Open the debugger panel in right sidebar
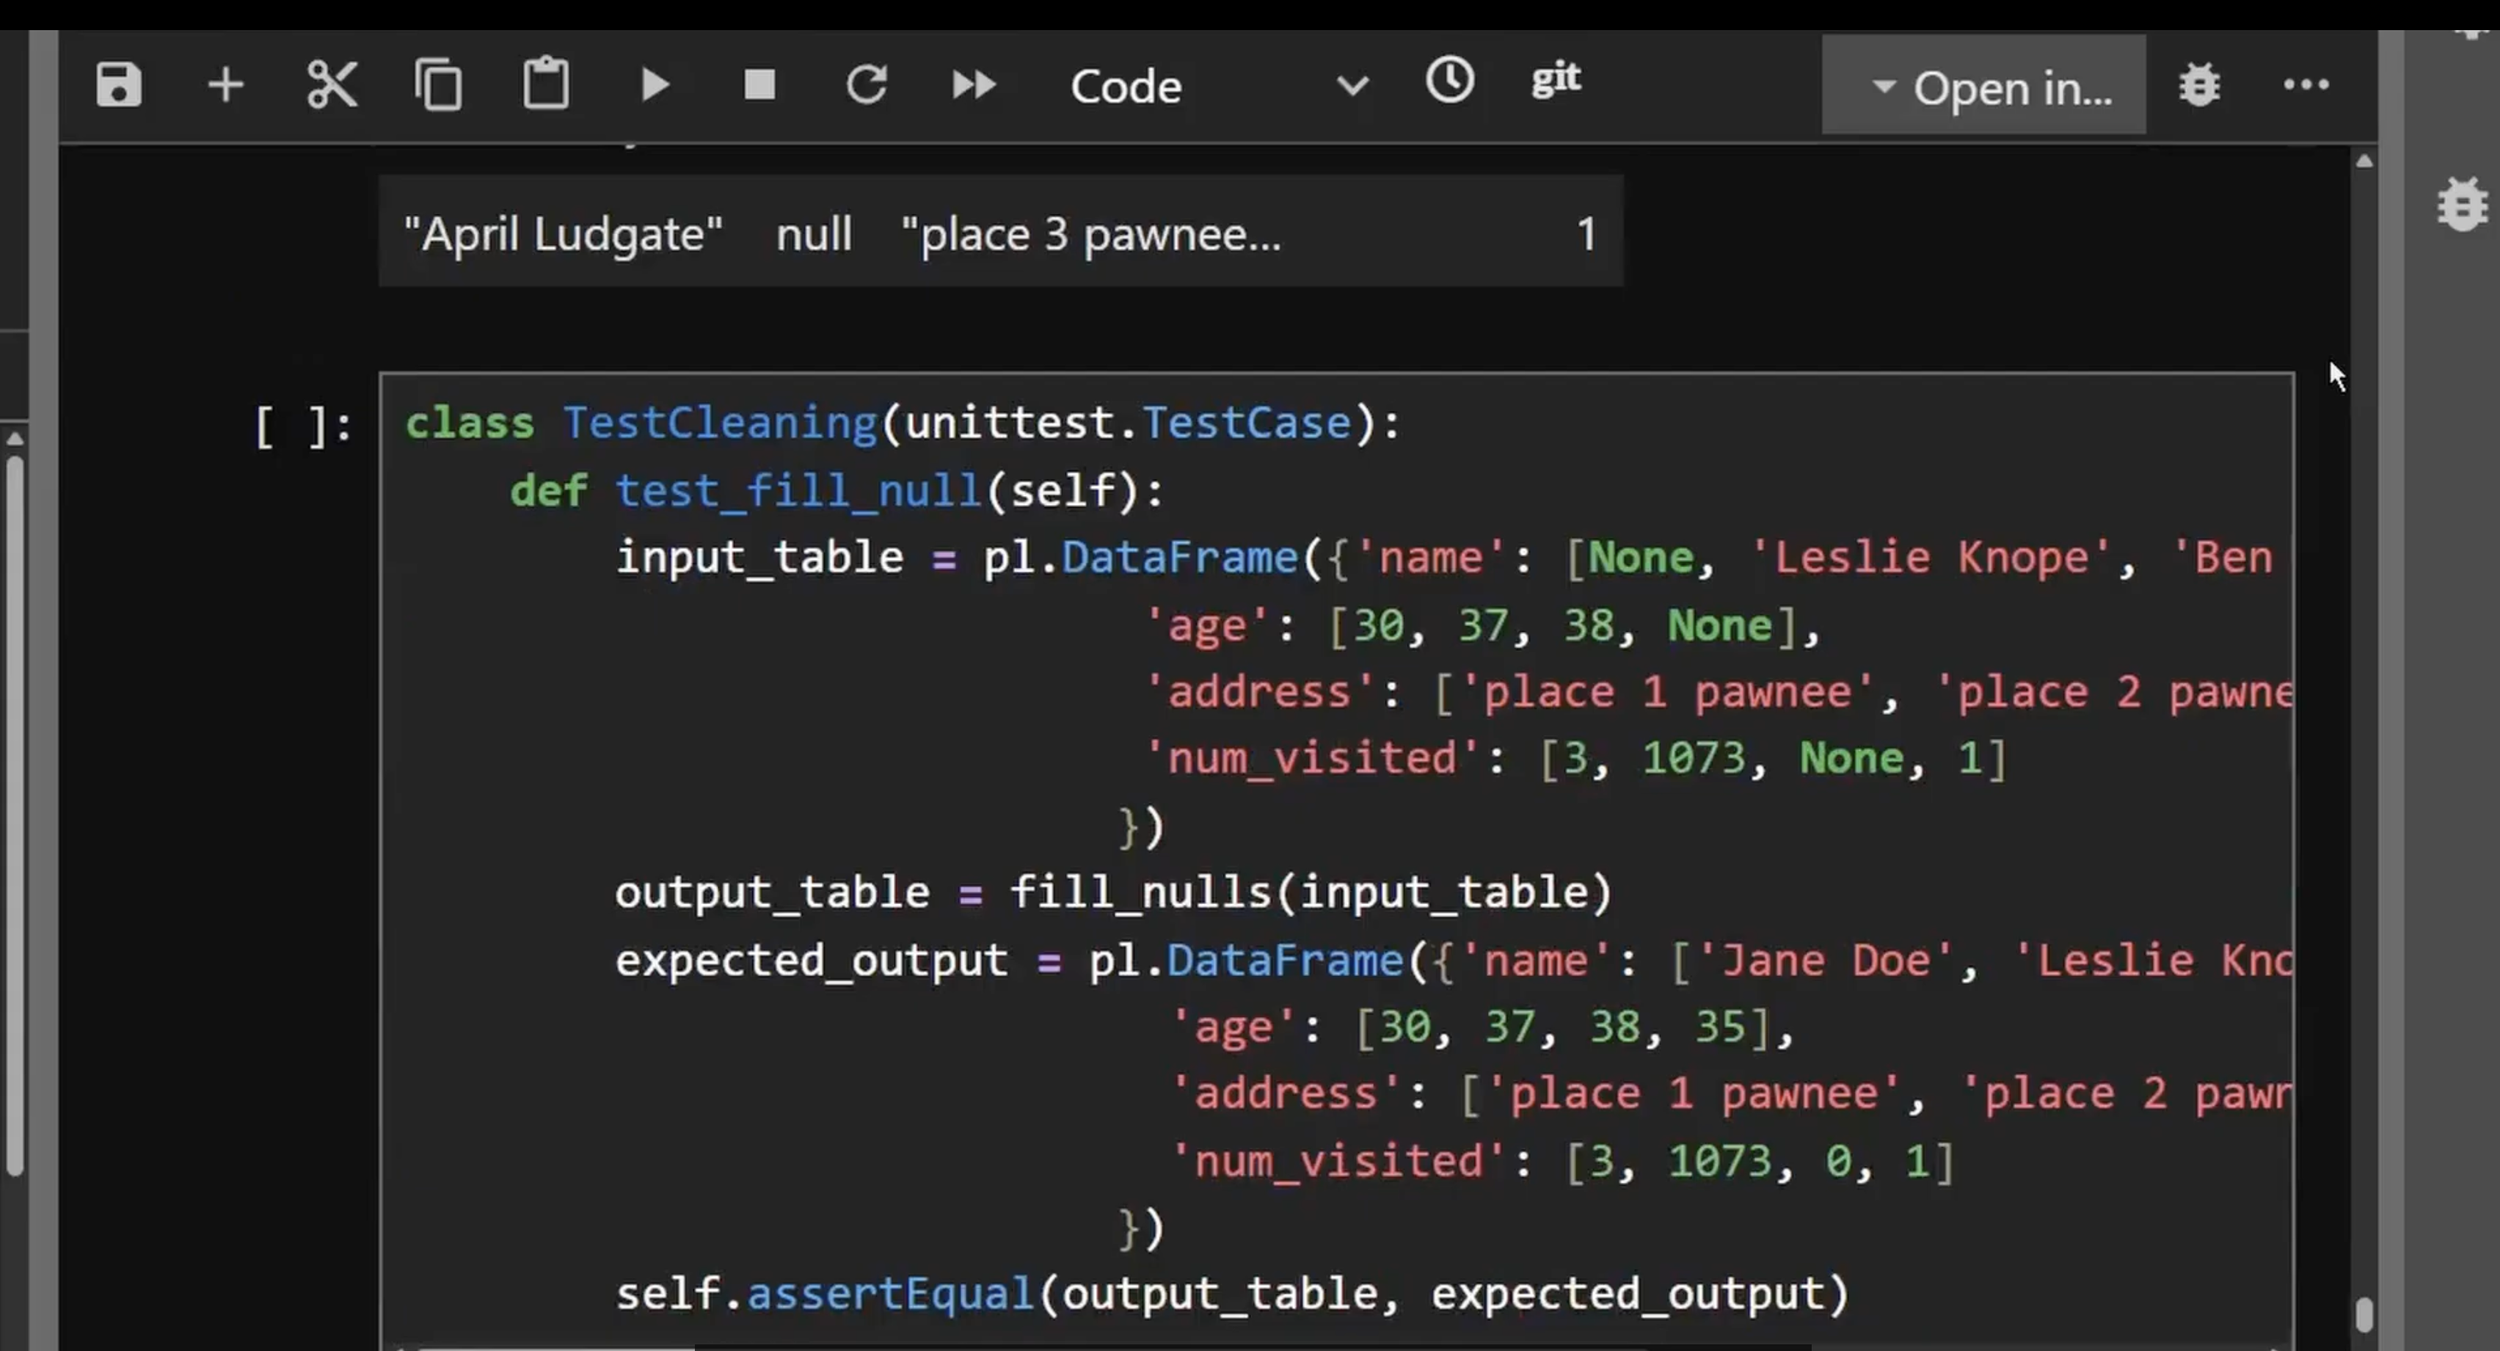This screenshot has width=2500, height=1351. (x=2463, y=204)
